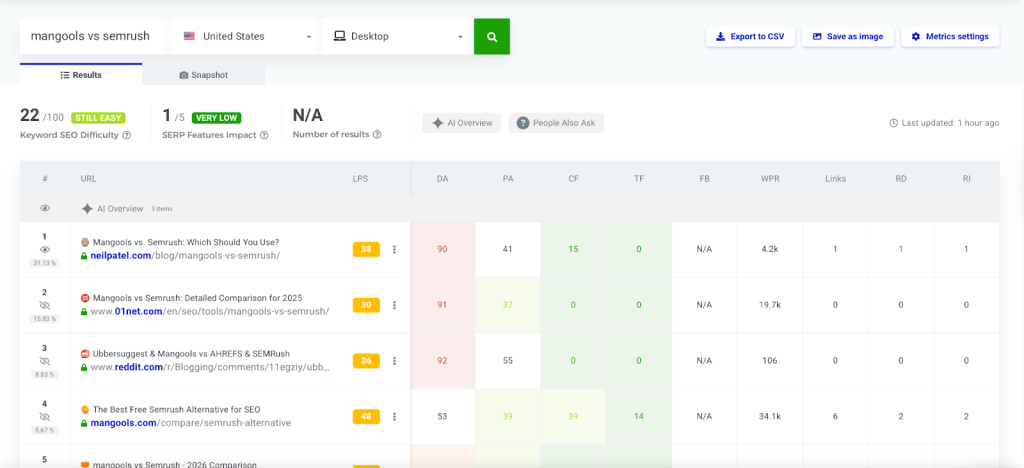This screenshot has height=468, width=1024.
Task: Open three-dot menu for 01net.com result
Action: (395, 305)
